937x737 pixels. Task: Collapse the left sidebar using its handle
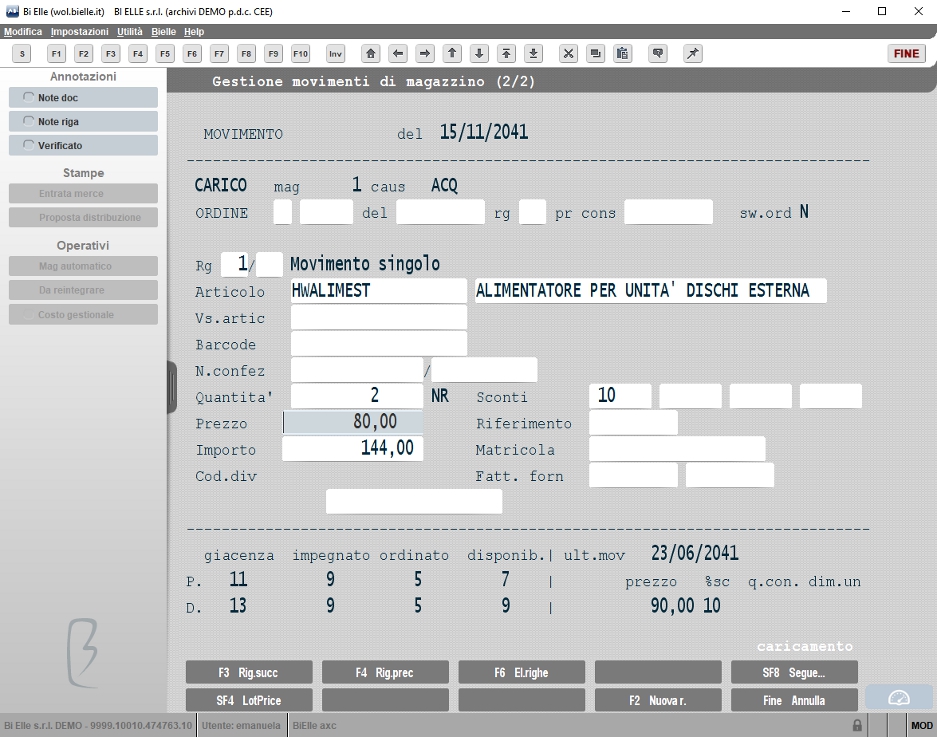[x=172, y=387]
